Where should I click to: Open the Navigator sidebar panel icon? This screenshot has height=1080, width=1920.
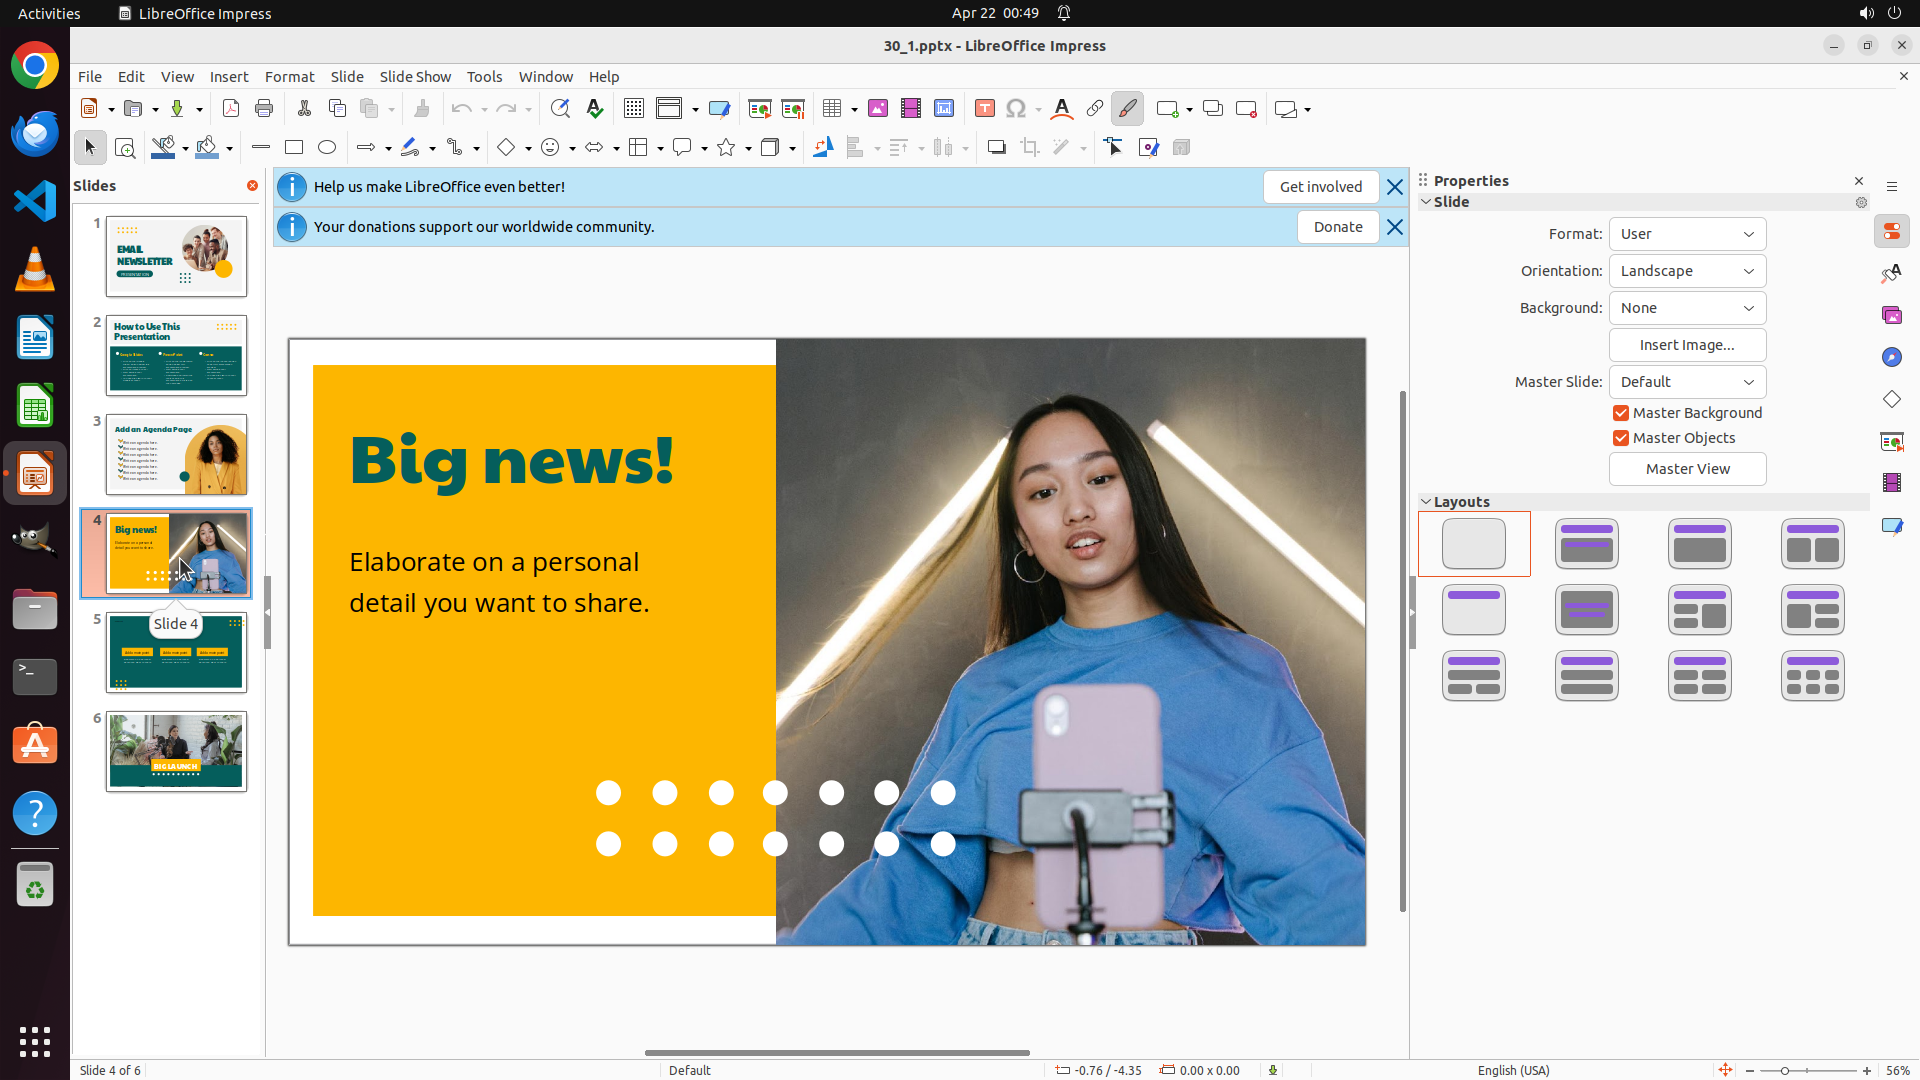pos(1891,358)
